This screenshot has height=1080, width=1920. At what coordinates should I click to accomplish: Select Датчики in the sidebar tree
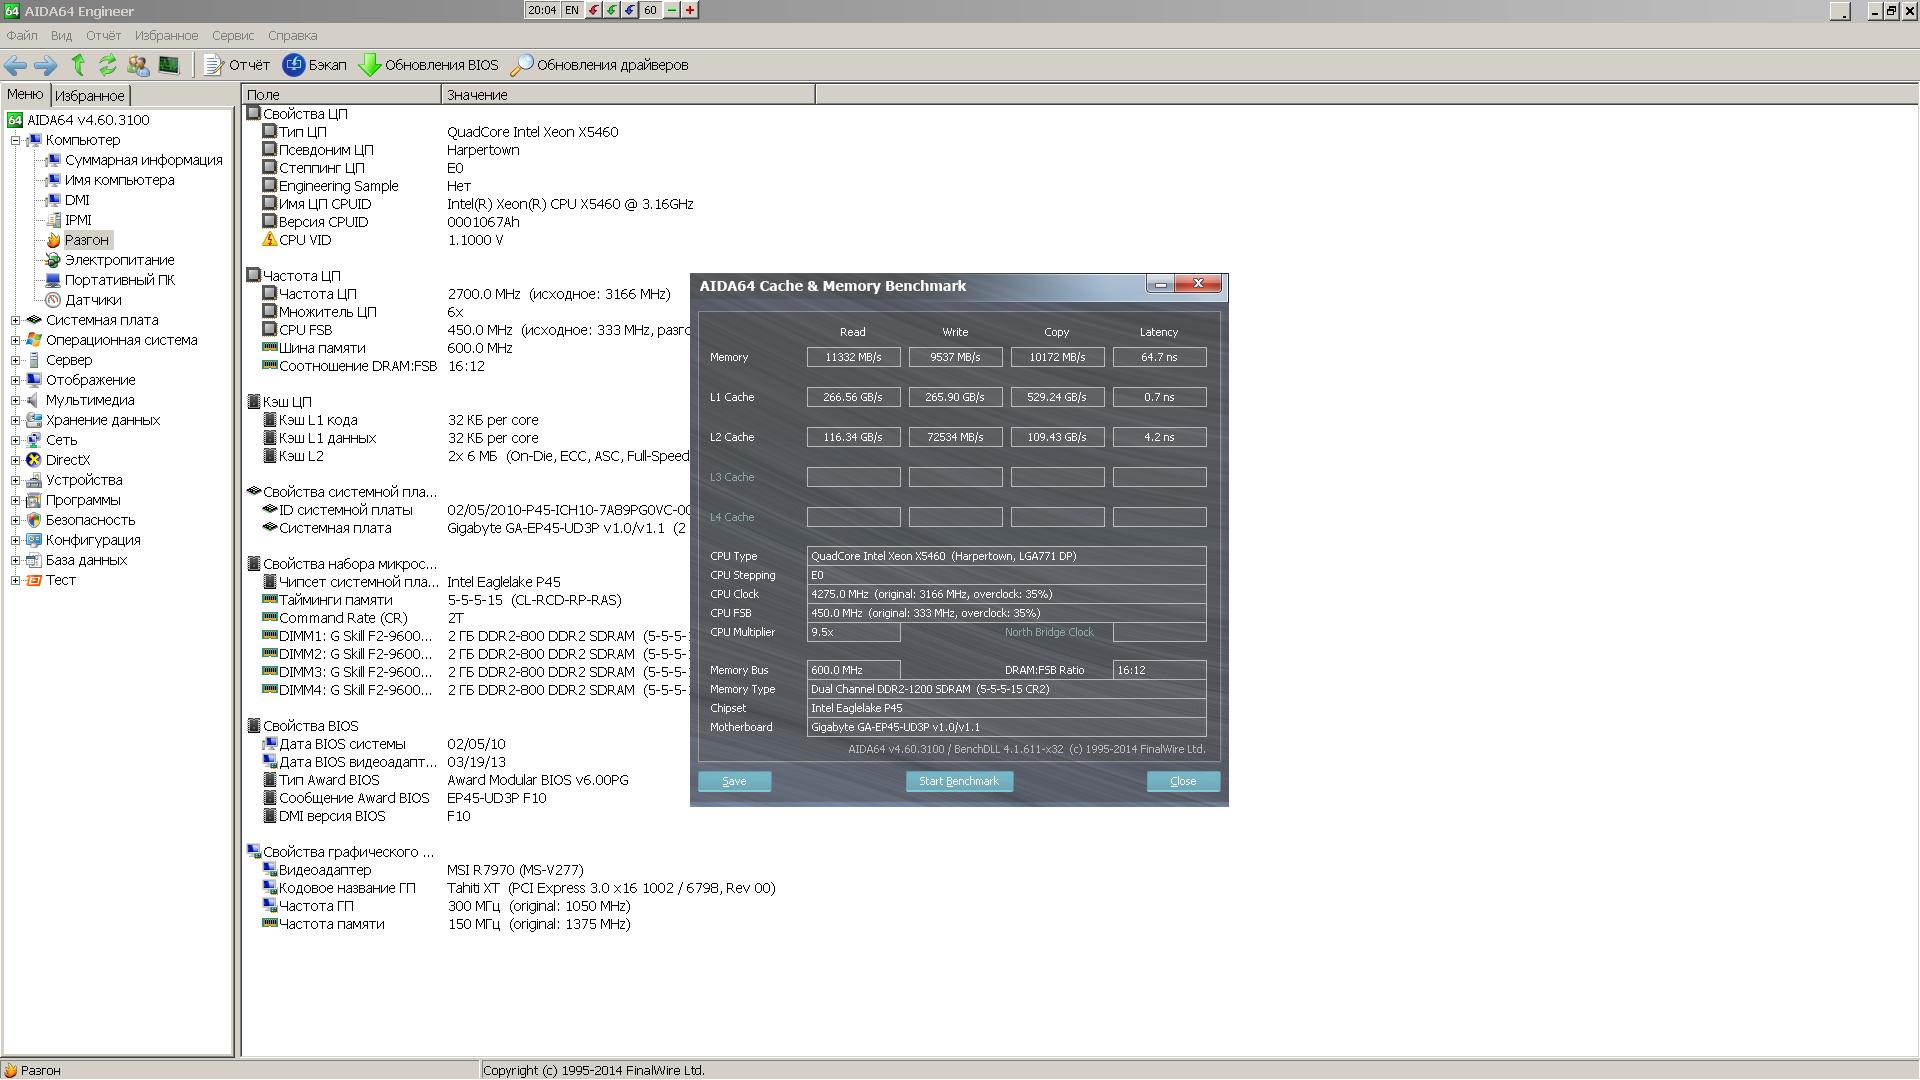pyautogui.click(x=93, y=300)
